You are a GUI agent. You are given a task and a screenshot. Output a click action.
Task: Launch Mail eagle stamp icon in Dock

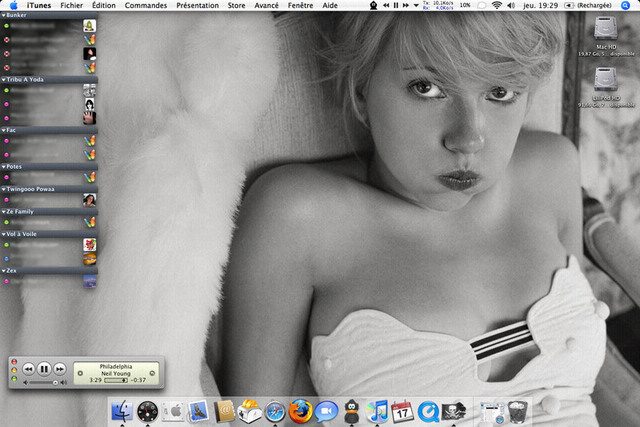click(x=198, y=411)
